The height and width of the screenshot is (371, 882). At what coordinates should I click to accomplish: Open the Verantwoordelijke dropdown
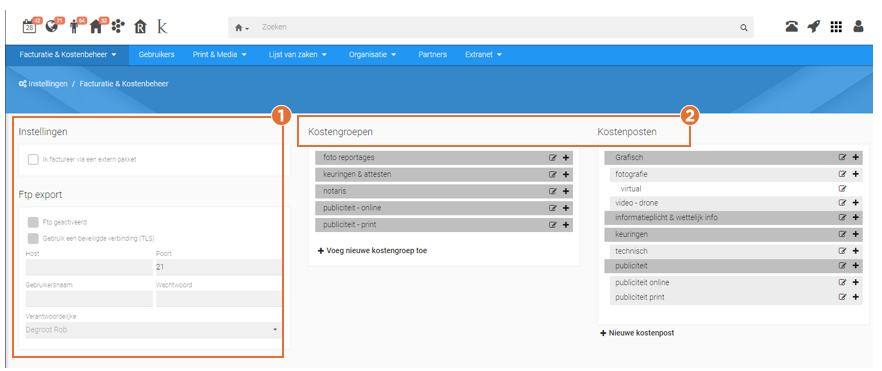[153, 330]
